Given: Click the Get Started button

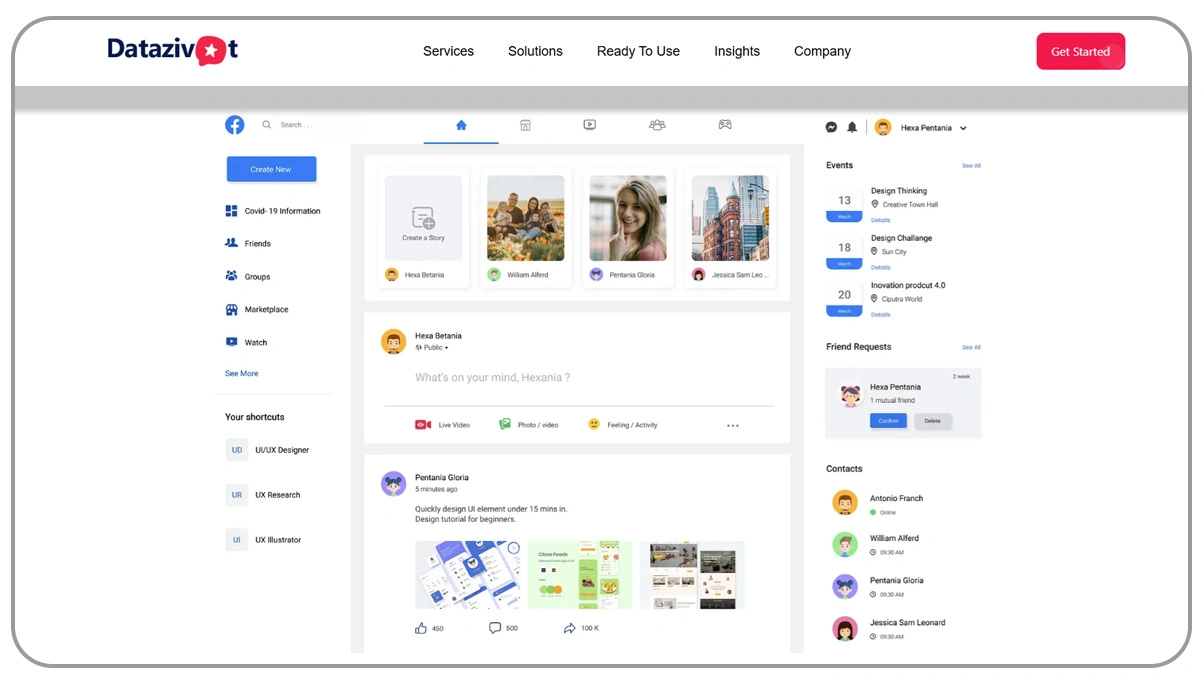Looking at the screenshot, I should pyautogui.click(x=1080, y=52).
